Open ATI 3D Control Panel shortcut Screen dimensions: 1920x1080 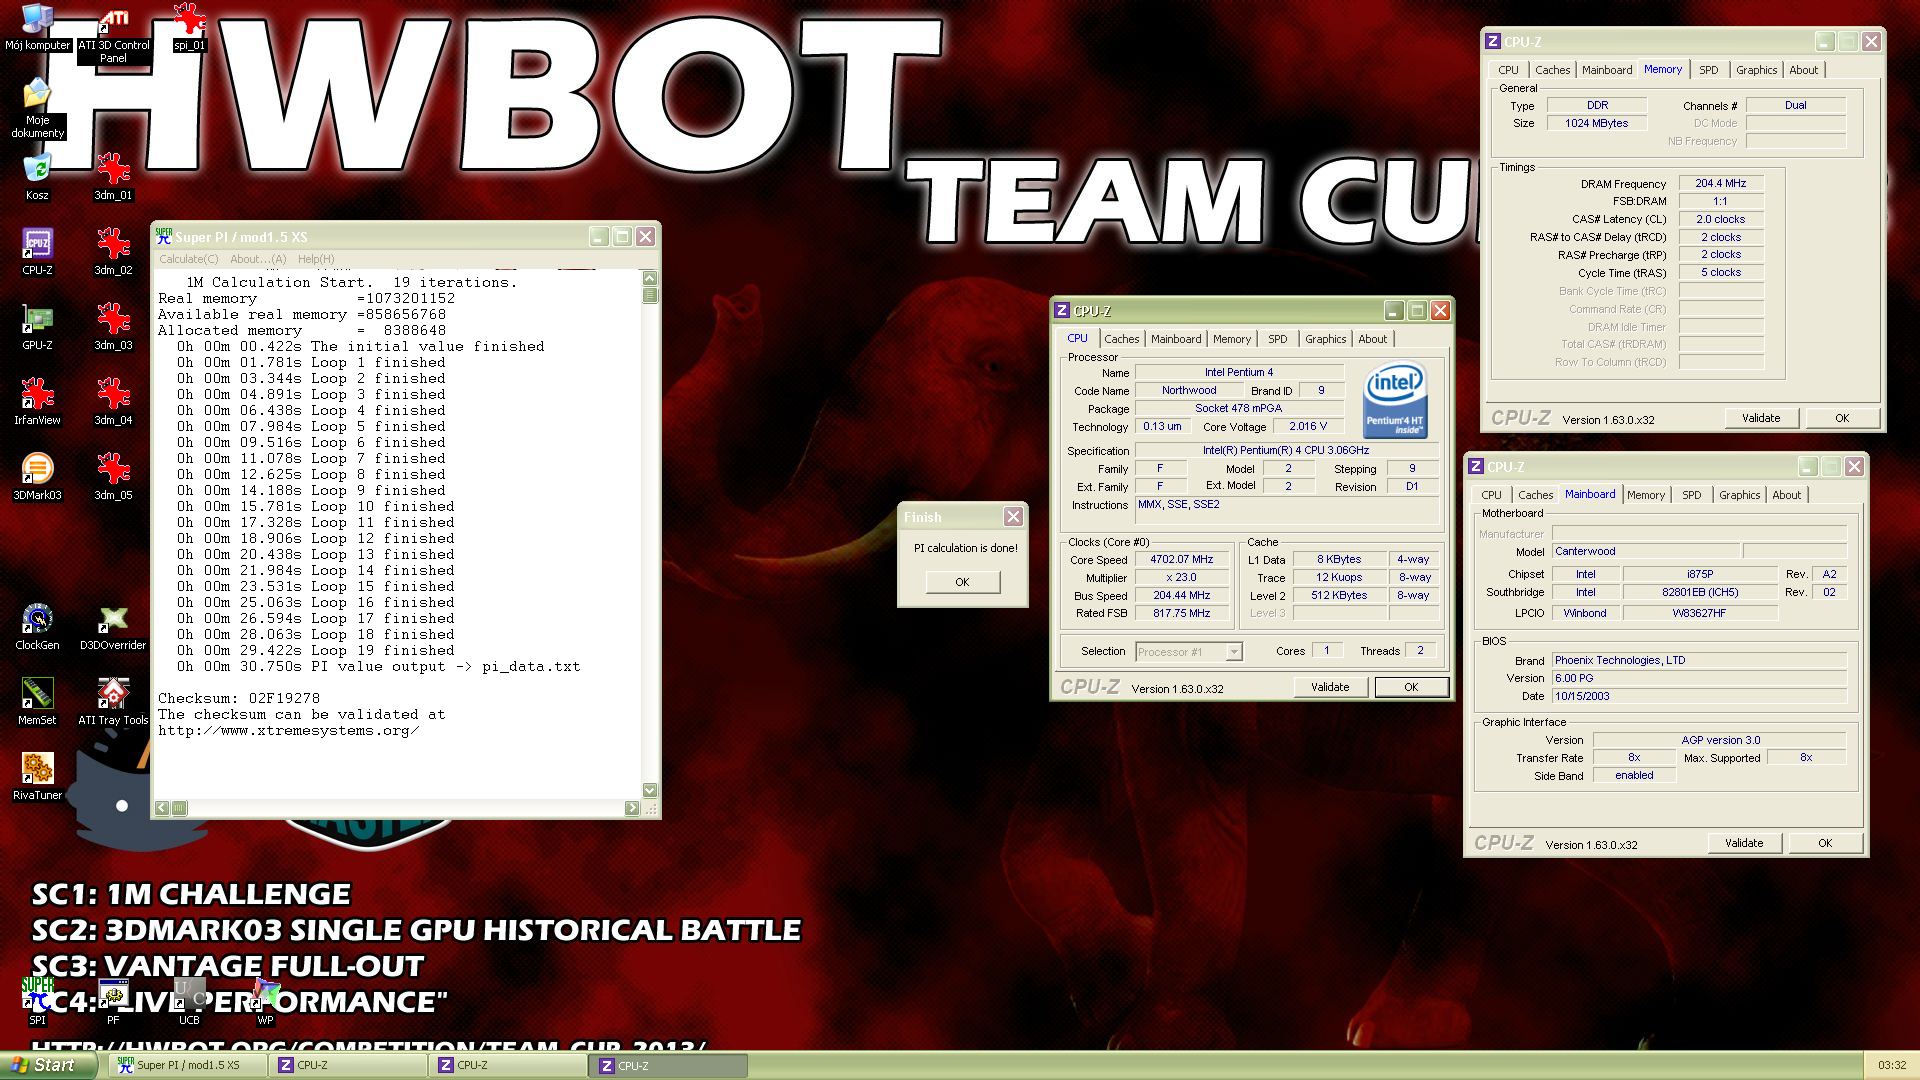[x=113, y=35]
